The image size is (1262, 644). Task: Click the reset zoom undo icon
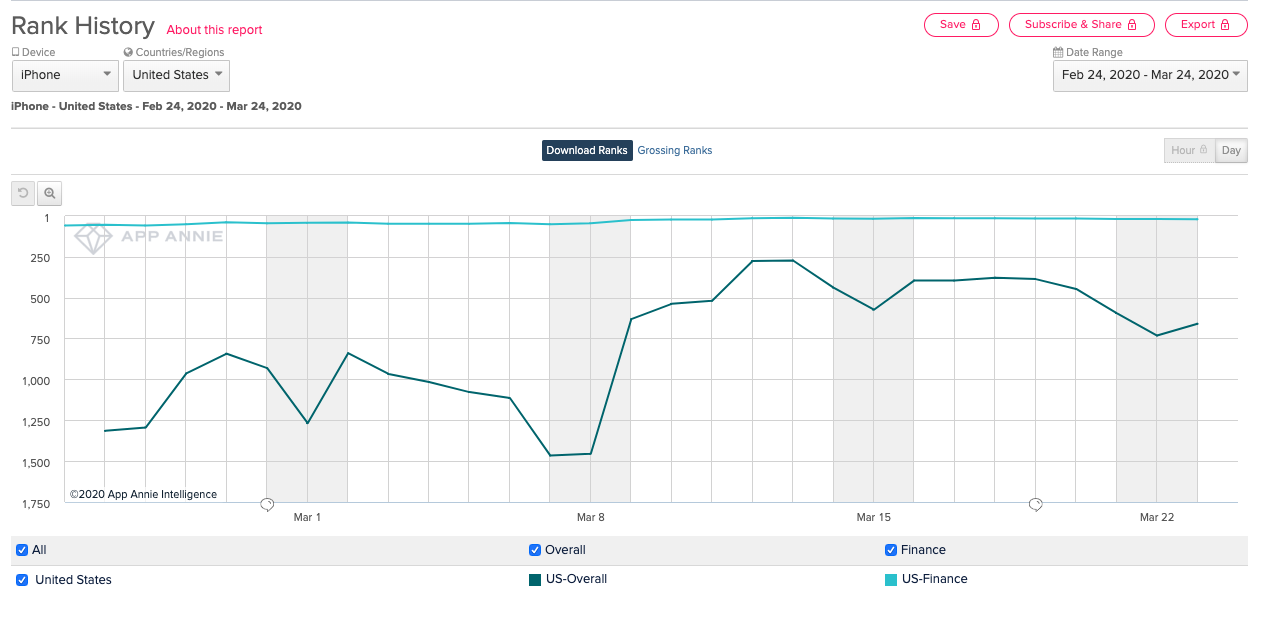point(22,193)
